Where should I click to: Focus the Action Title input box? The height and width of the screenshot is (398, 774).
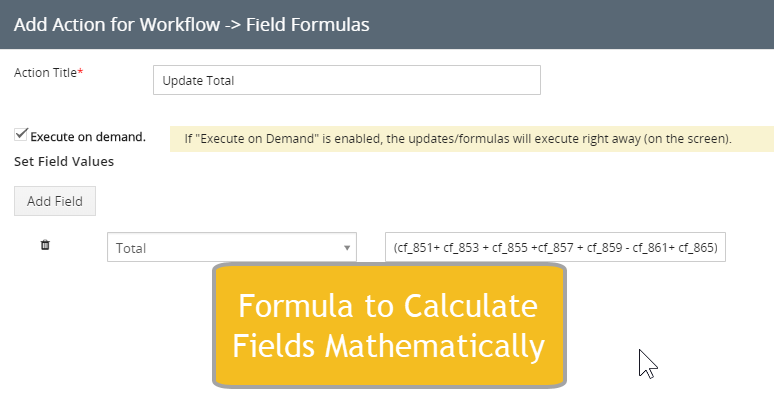click(x=347, y=80)
